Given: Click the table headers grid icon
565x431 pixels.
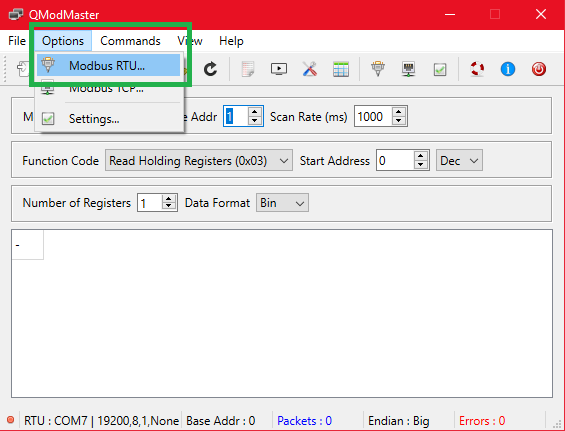Looking at the screenshot, I should 341,69.
